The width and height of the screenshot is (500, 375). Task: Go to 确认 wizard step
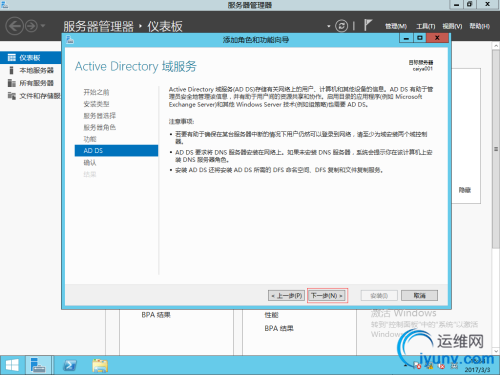[90, 163]
